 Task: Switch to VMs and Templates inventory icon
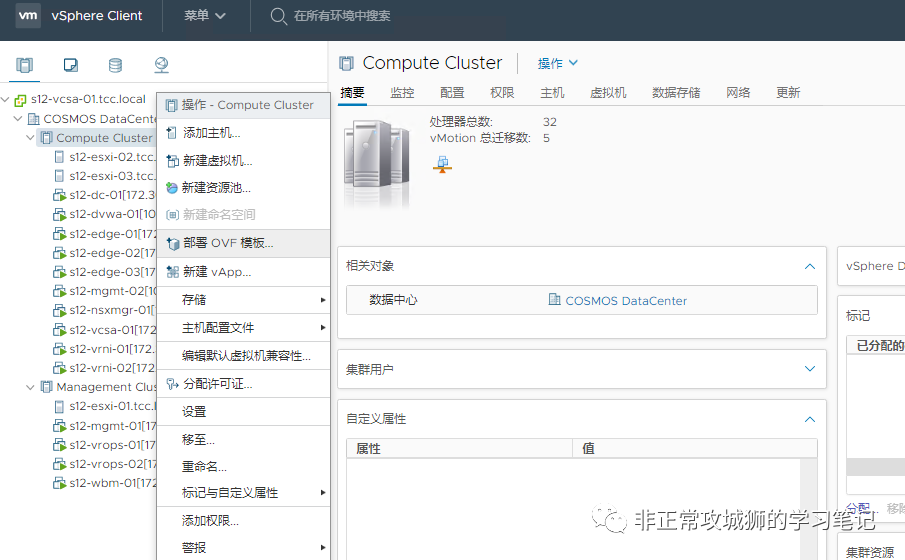70,65
